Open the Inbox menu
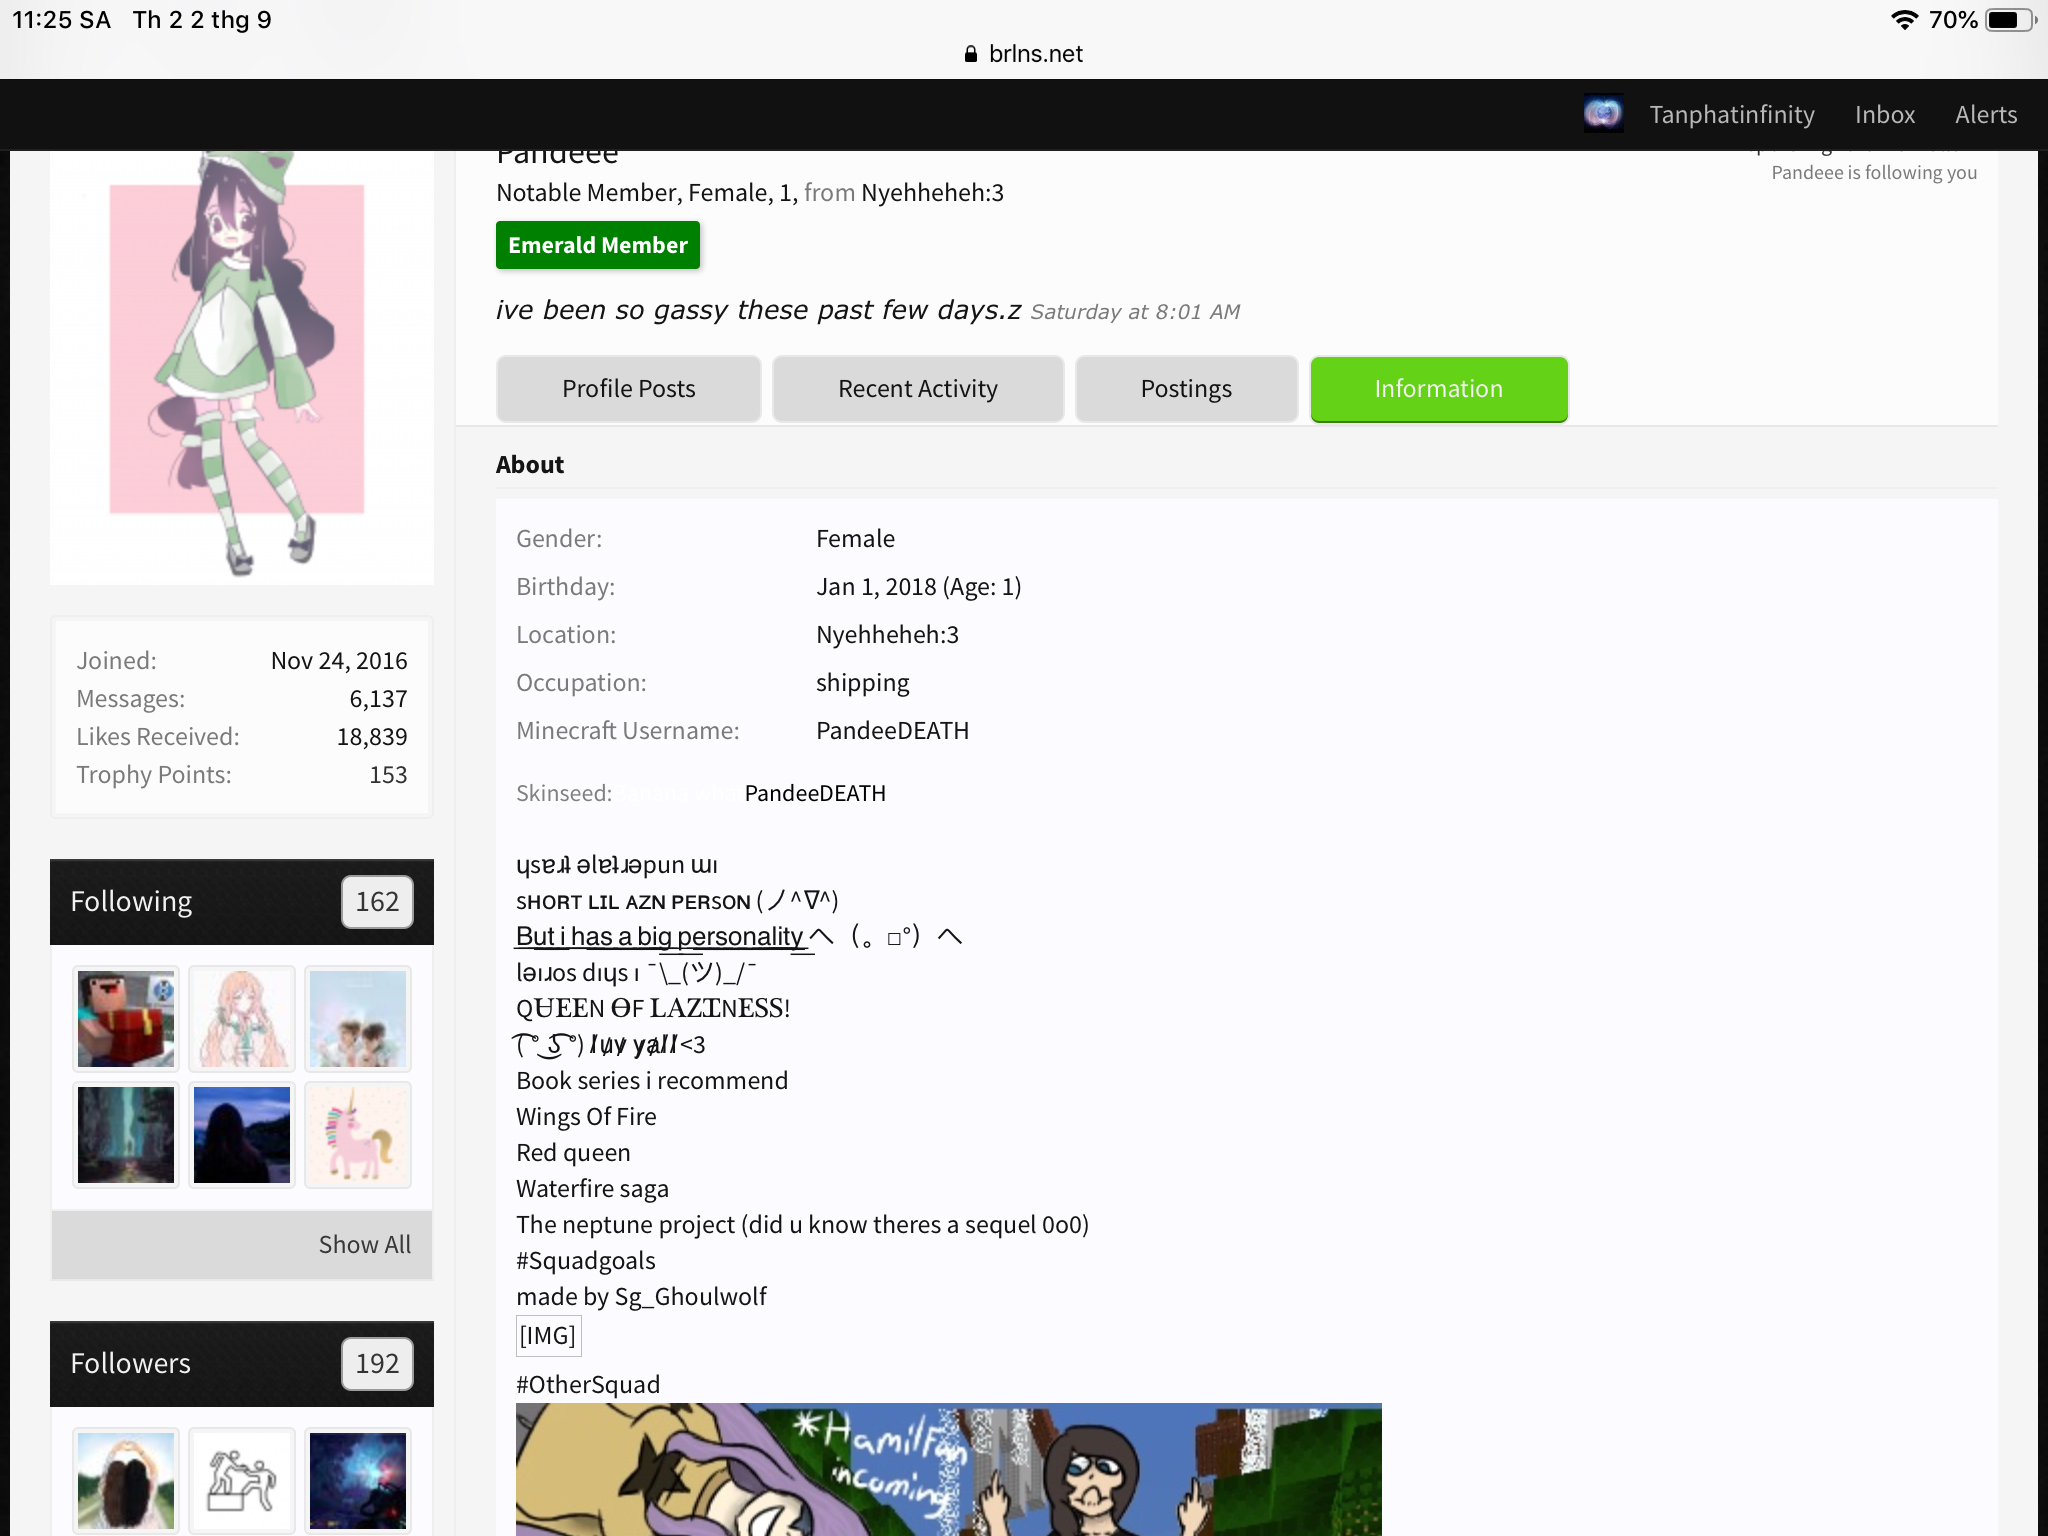This screenshot has width=2048, height=1536. coord(1885,115)
